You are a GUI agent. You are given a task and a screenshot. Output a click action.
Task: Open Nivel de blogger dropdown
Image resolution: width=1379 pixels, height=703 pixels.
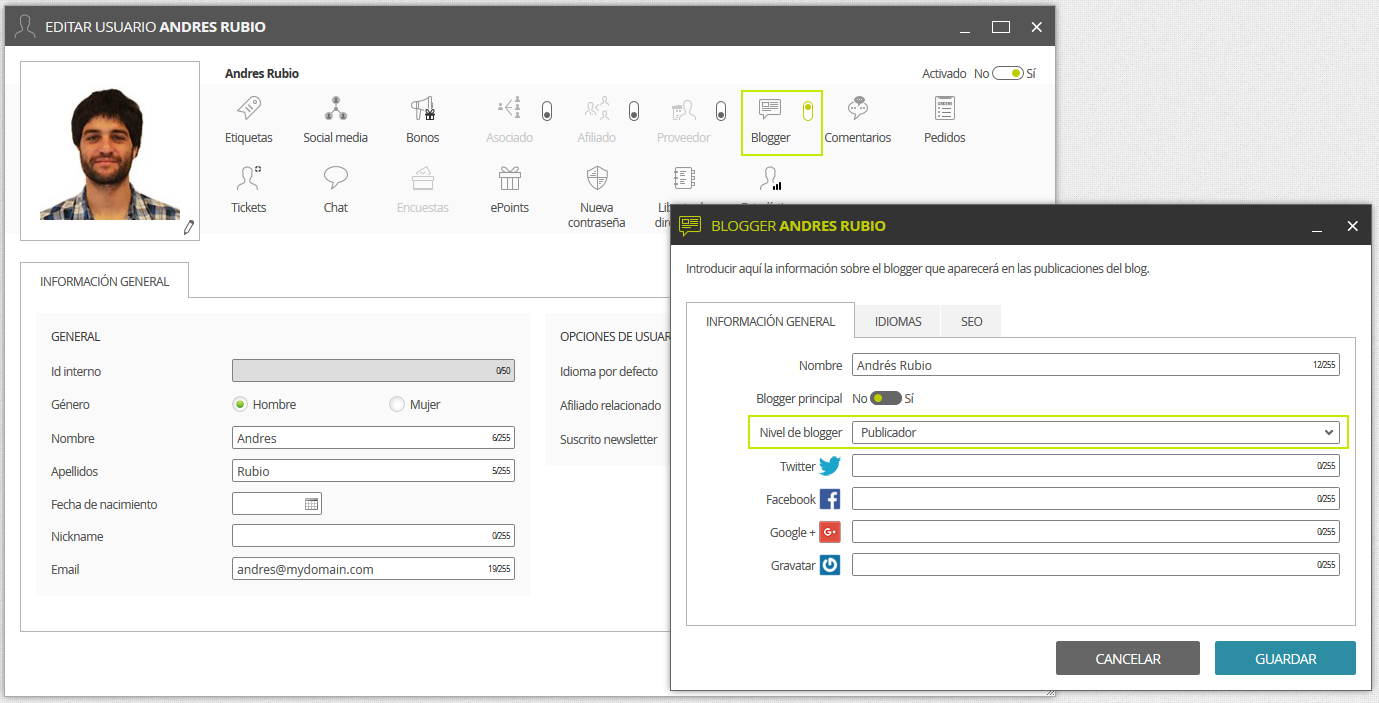(x=1096, y=432)
